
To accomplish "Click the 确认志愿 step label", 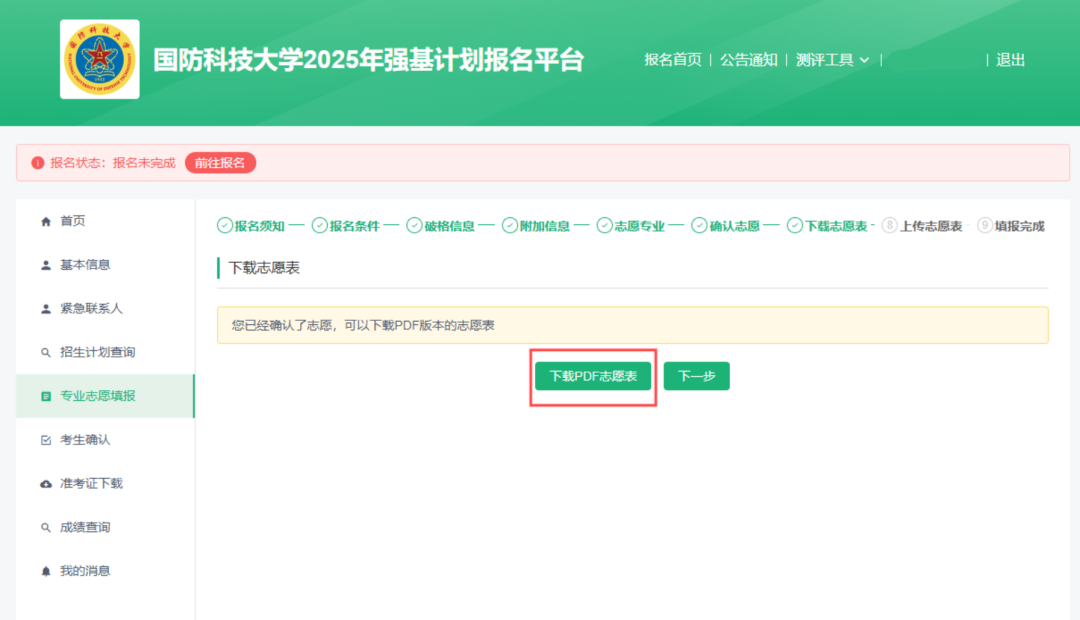I will pyautogui.click(x=735, y=227).
